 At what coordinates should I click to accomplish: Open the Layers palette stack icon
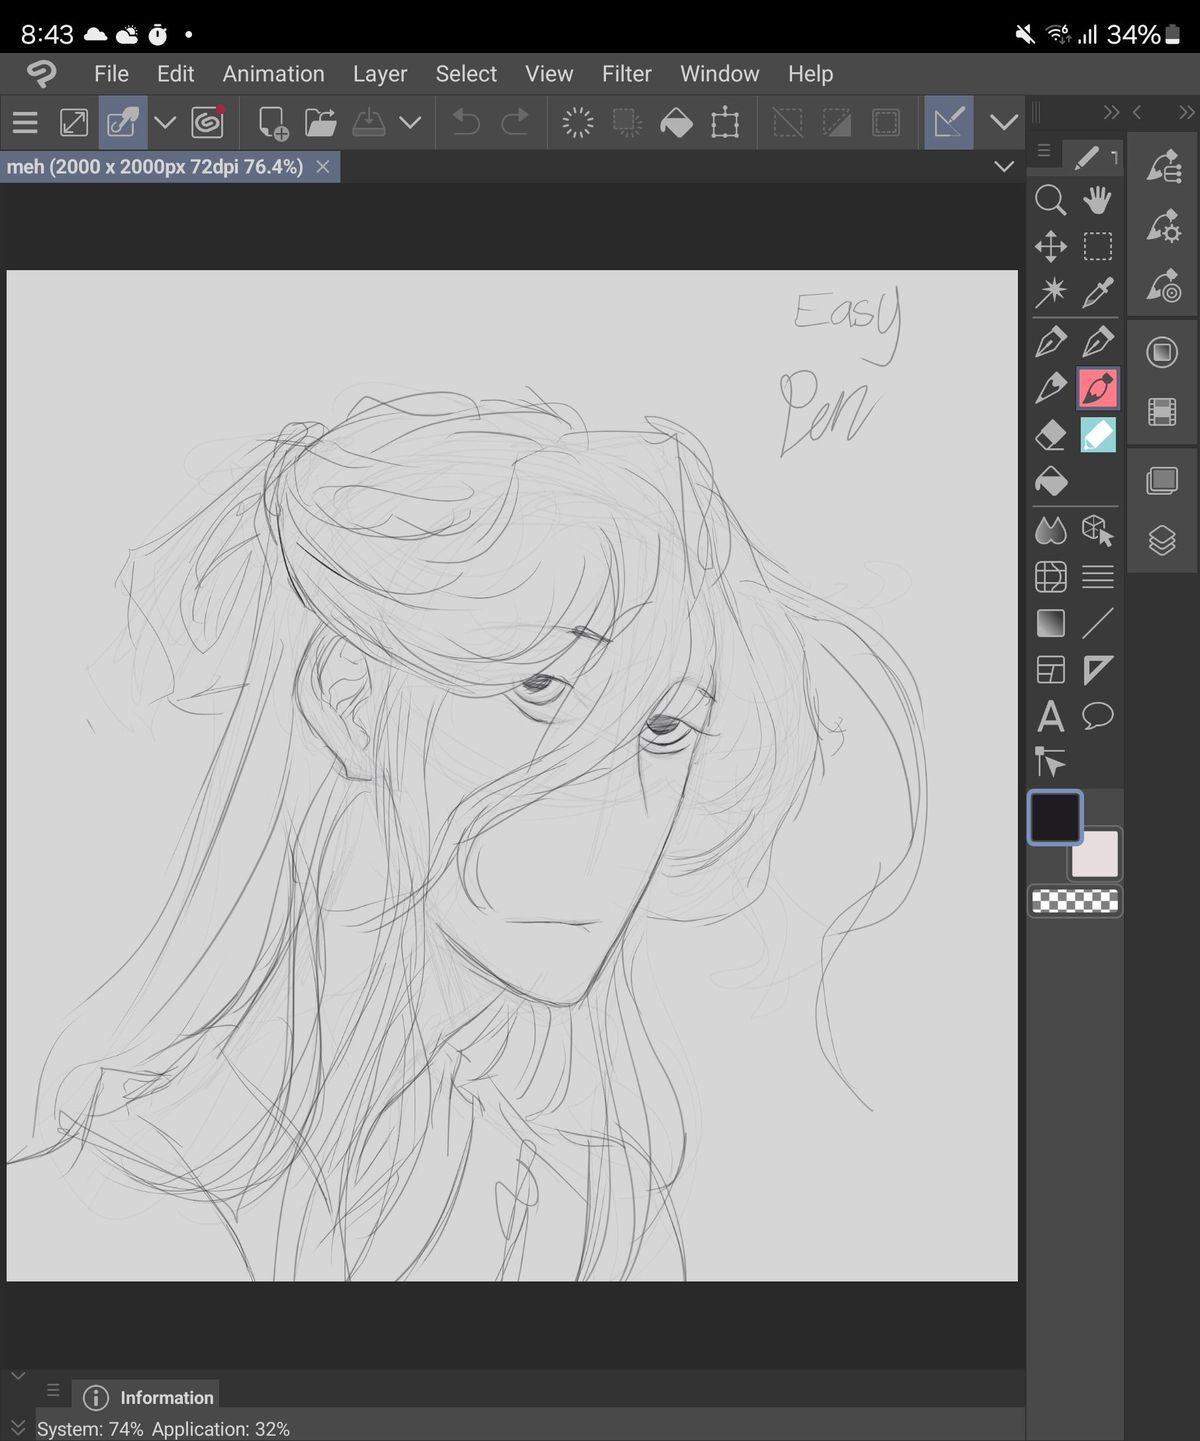click(x=1162, y=541)
